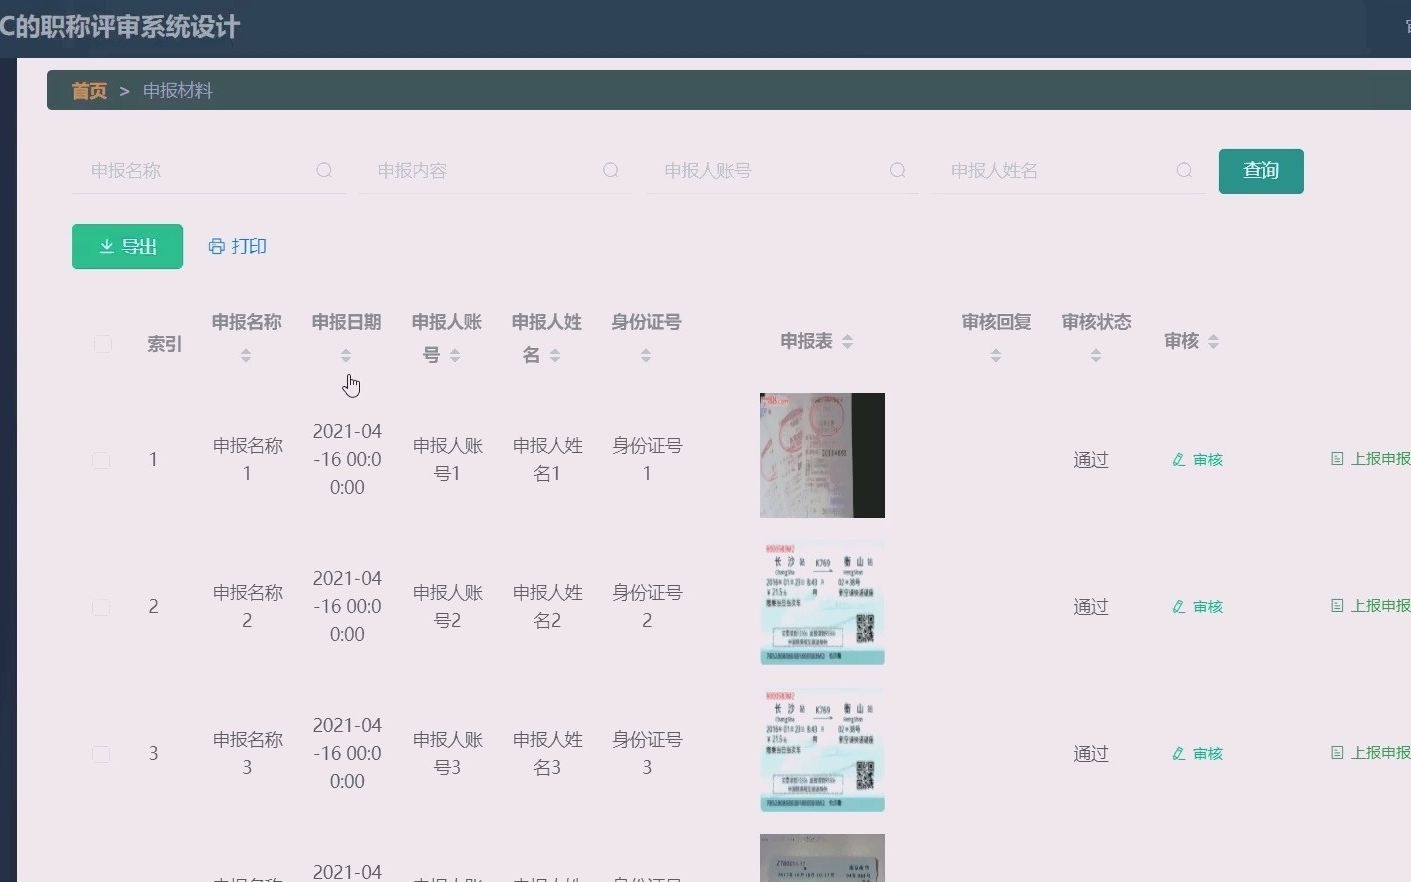Sort by 申报名称 column

[x=246, y=355]
